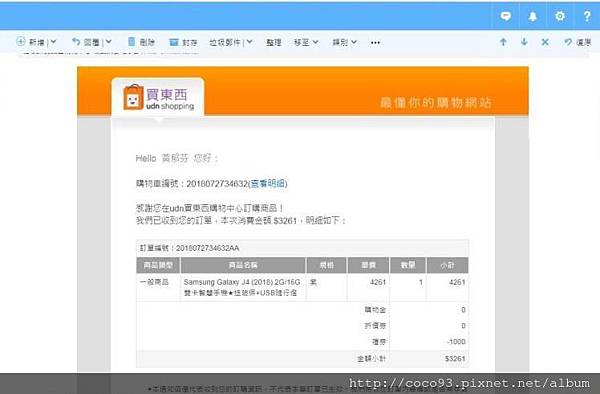Open the chat bubble icon in header
Viewport: 600px width, 394px height.
click(x=505, y=16)
